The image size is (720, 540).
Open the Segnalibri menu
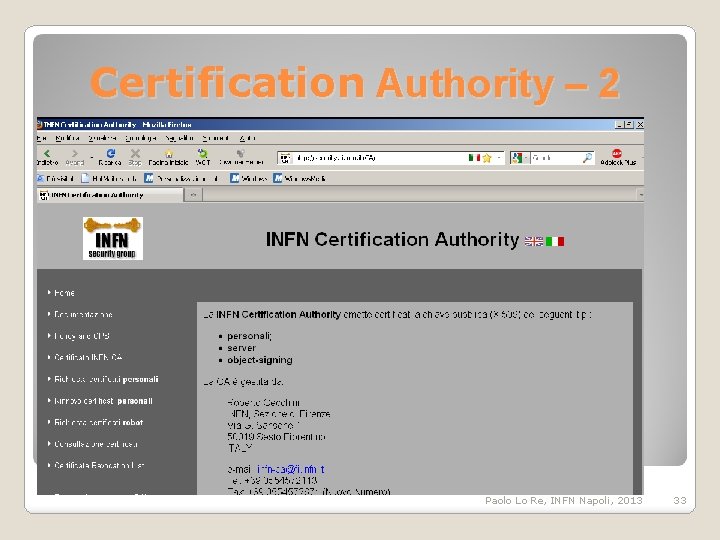coord(179,138)
